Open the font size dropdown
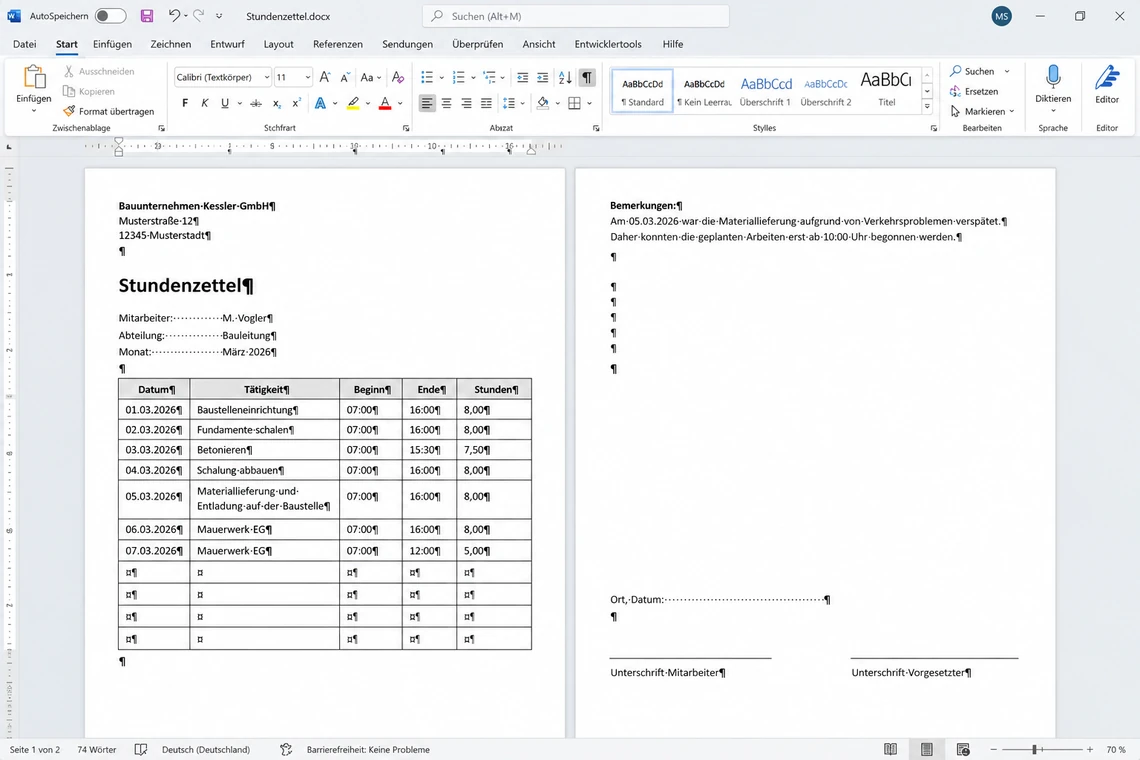This screenshot has height=760, width=1140. 308,77
